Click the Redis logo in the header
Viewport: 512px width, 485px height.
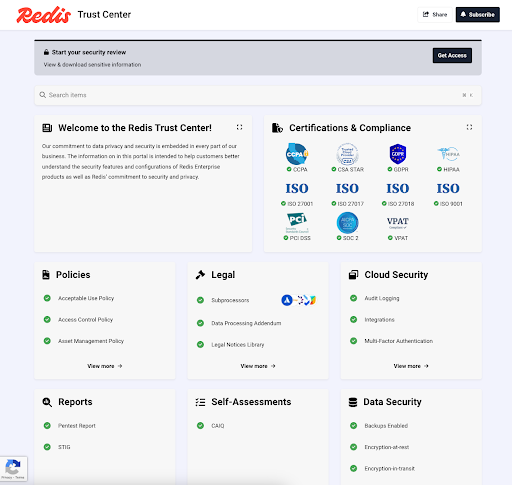43,15
